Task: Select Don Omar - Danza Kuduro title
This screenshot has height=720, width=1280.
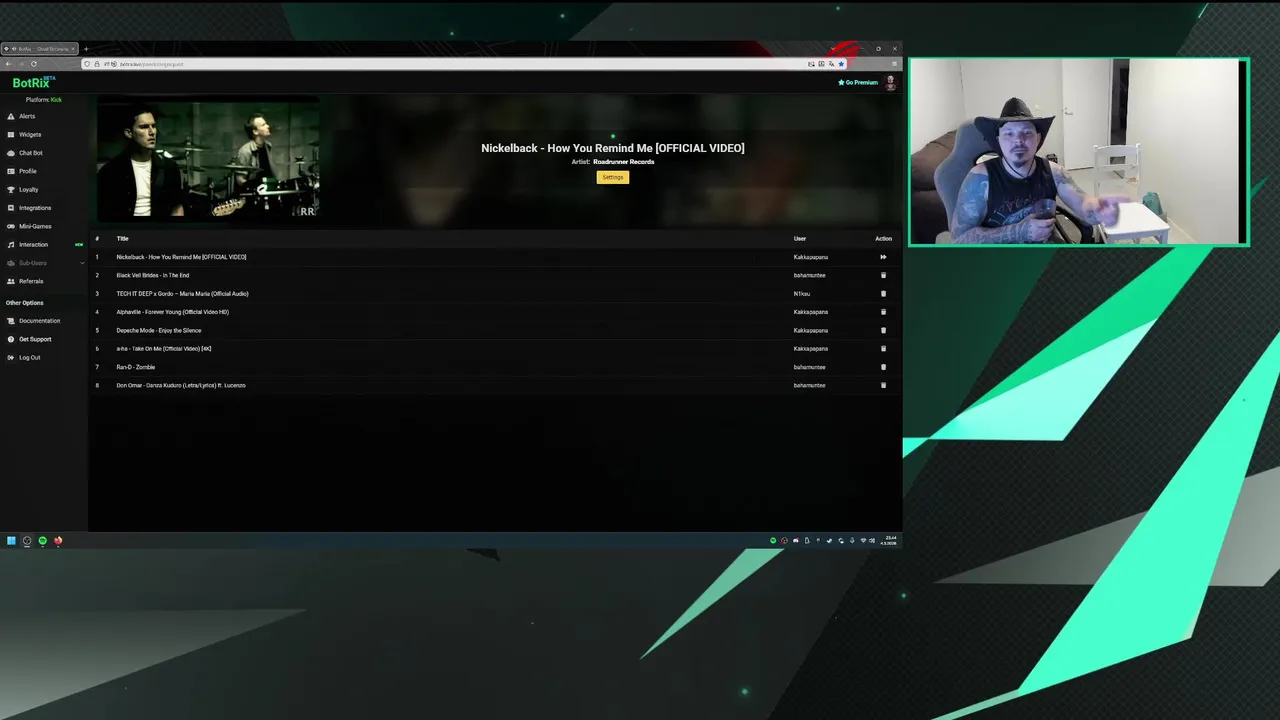Action: click(180, 385)
